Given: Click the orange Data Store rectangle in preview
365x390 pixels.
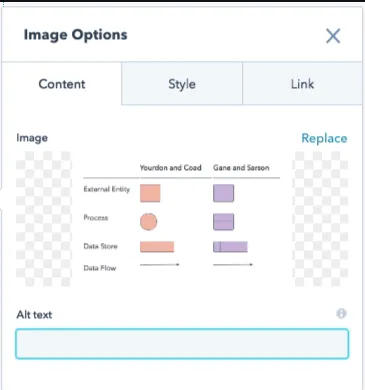Looking at the screenshot, I should click(x=157, y=247).
